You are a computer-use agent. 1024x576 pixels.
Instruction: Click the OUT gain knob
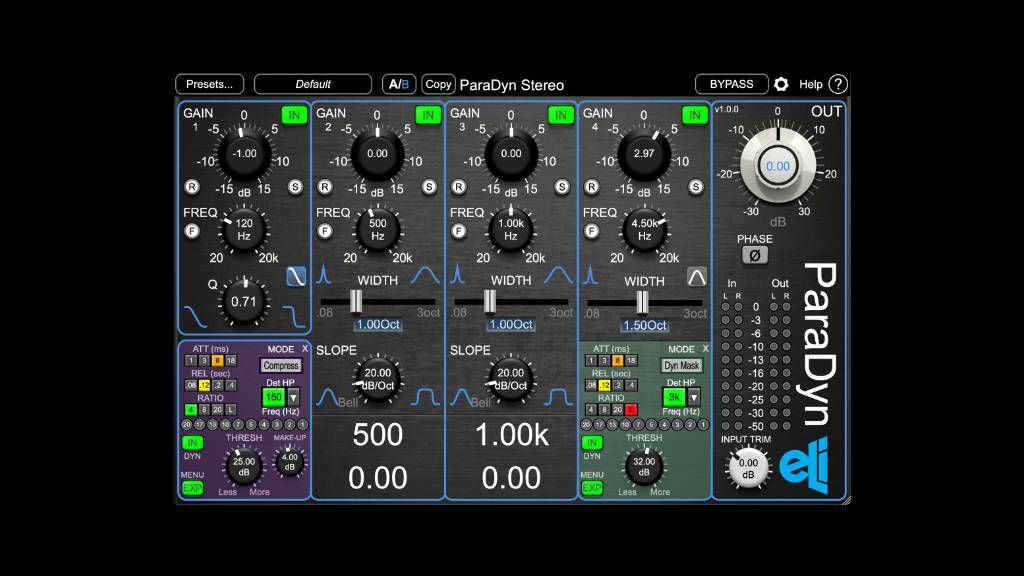(x=778, y=166)
